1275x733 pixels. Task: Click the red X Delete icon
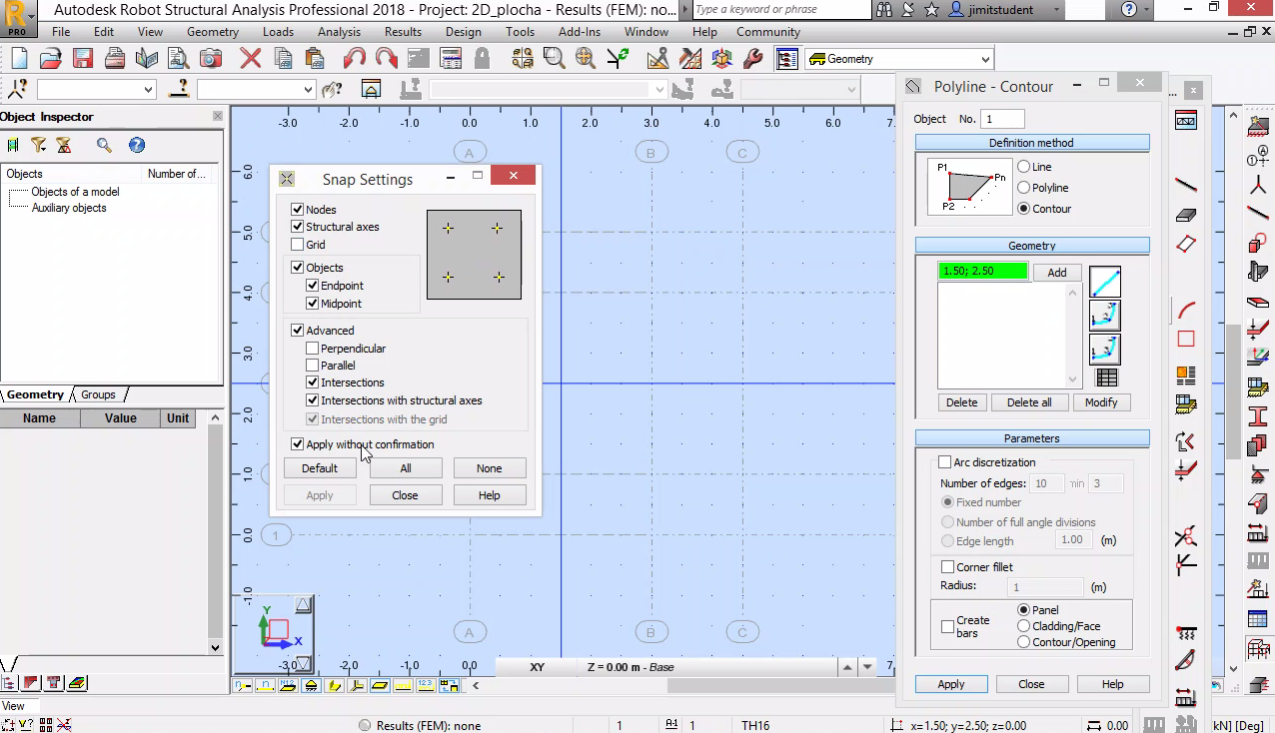[250, 58]
